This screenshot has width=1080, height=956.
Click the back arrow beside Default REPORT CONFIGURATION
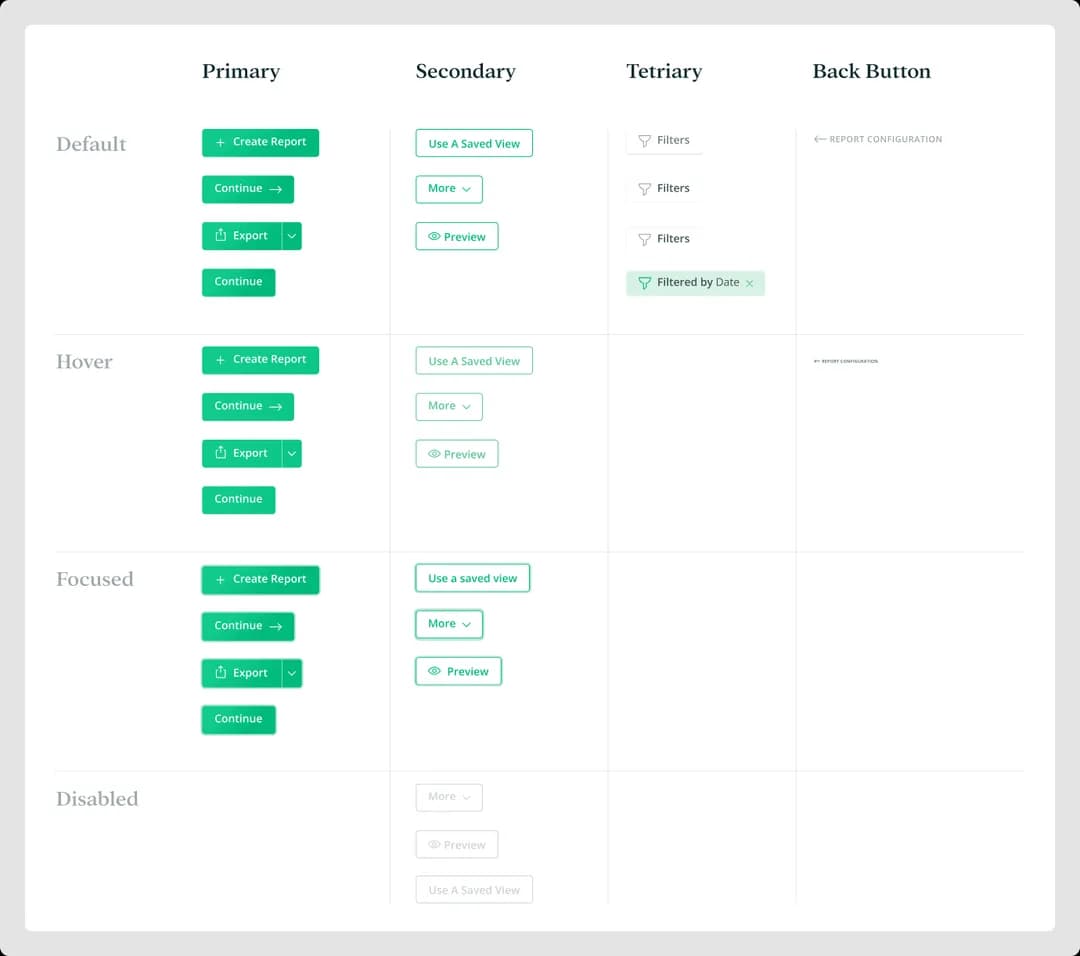820,139
